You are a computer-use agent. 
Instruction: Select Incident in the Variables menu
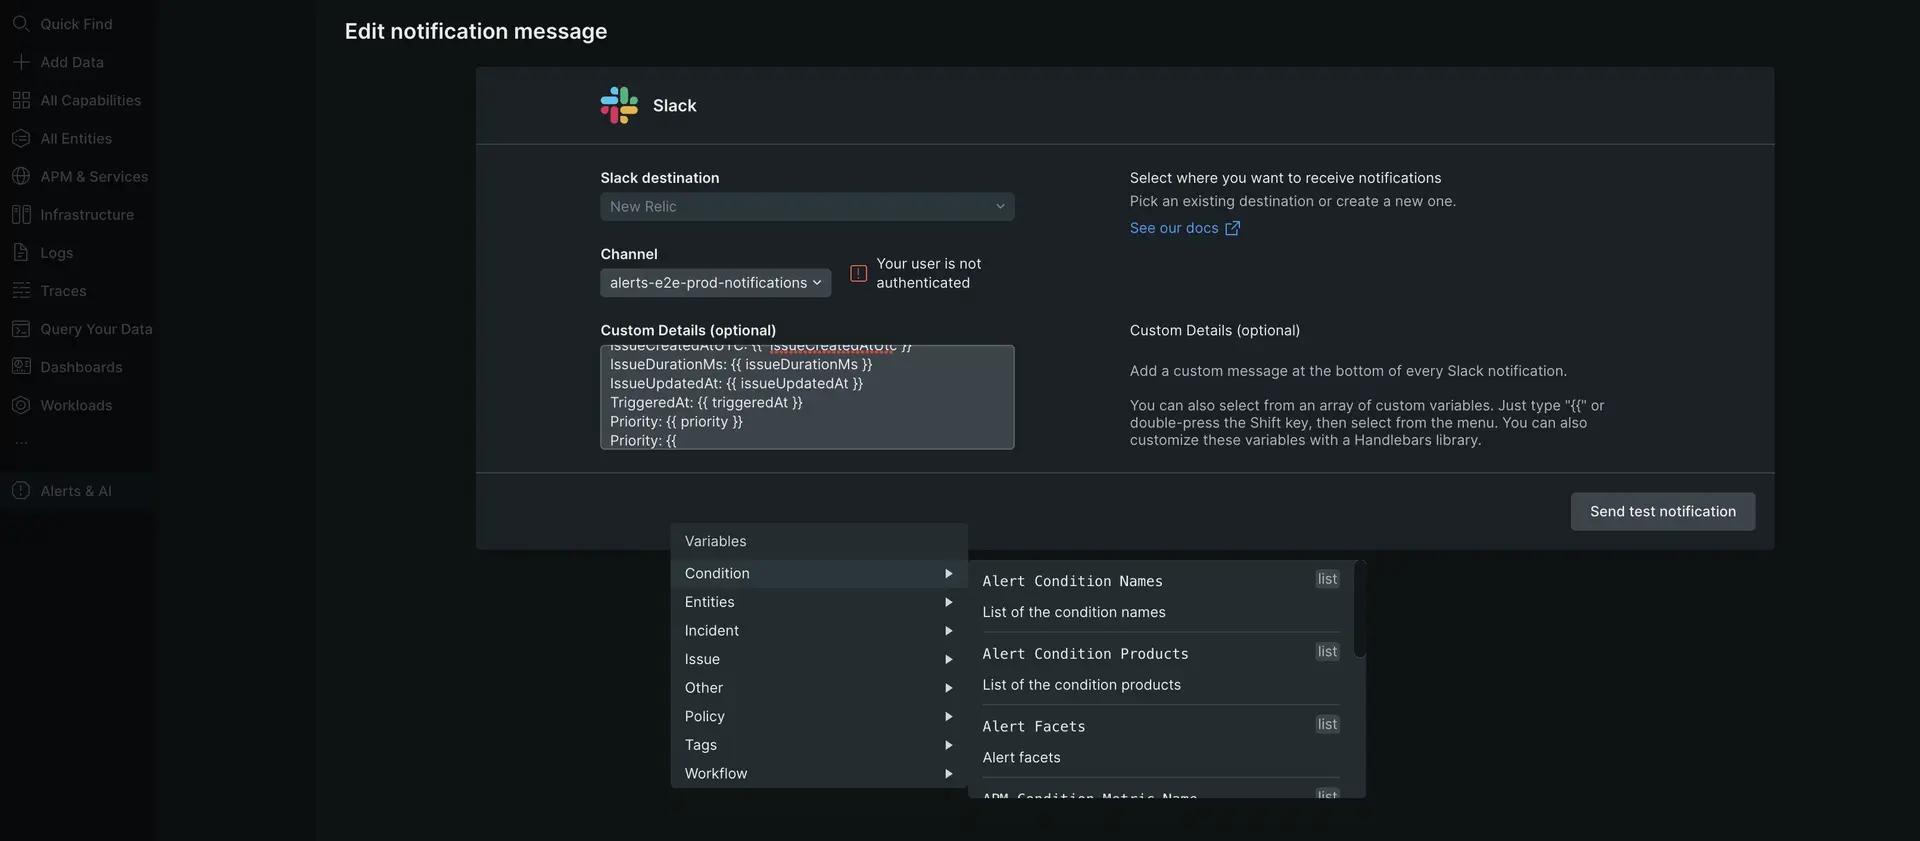pyautogui.click(x=712, y=631)
